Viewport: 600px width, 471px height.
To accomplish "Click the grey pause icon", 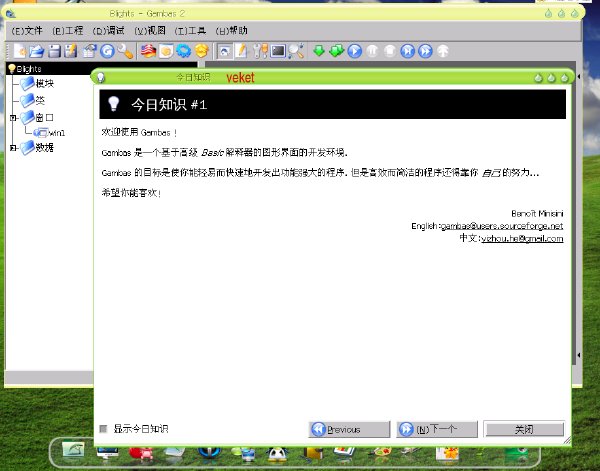I will click(x=372, y=51).
